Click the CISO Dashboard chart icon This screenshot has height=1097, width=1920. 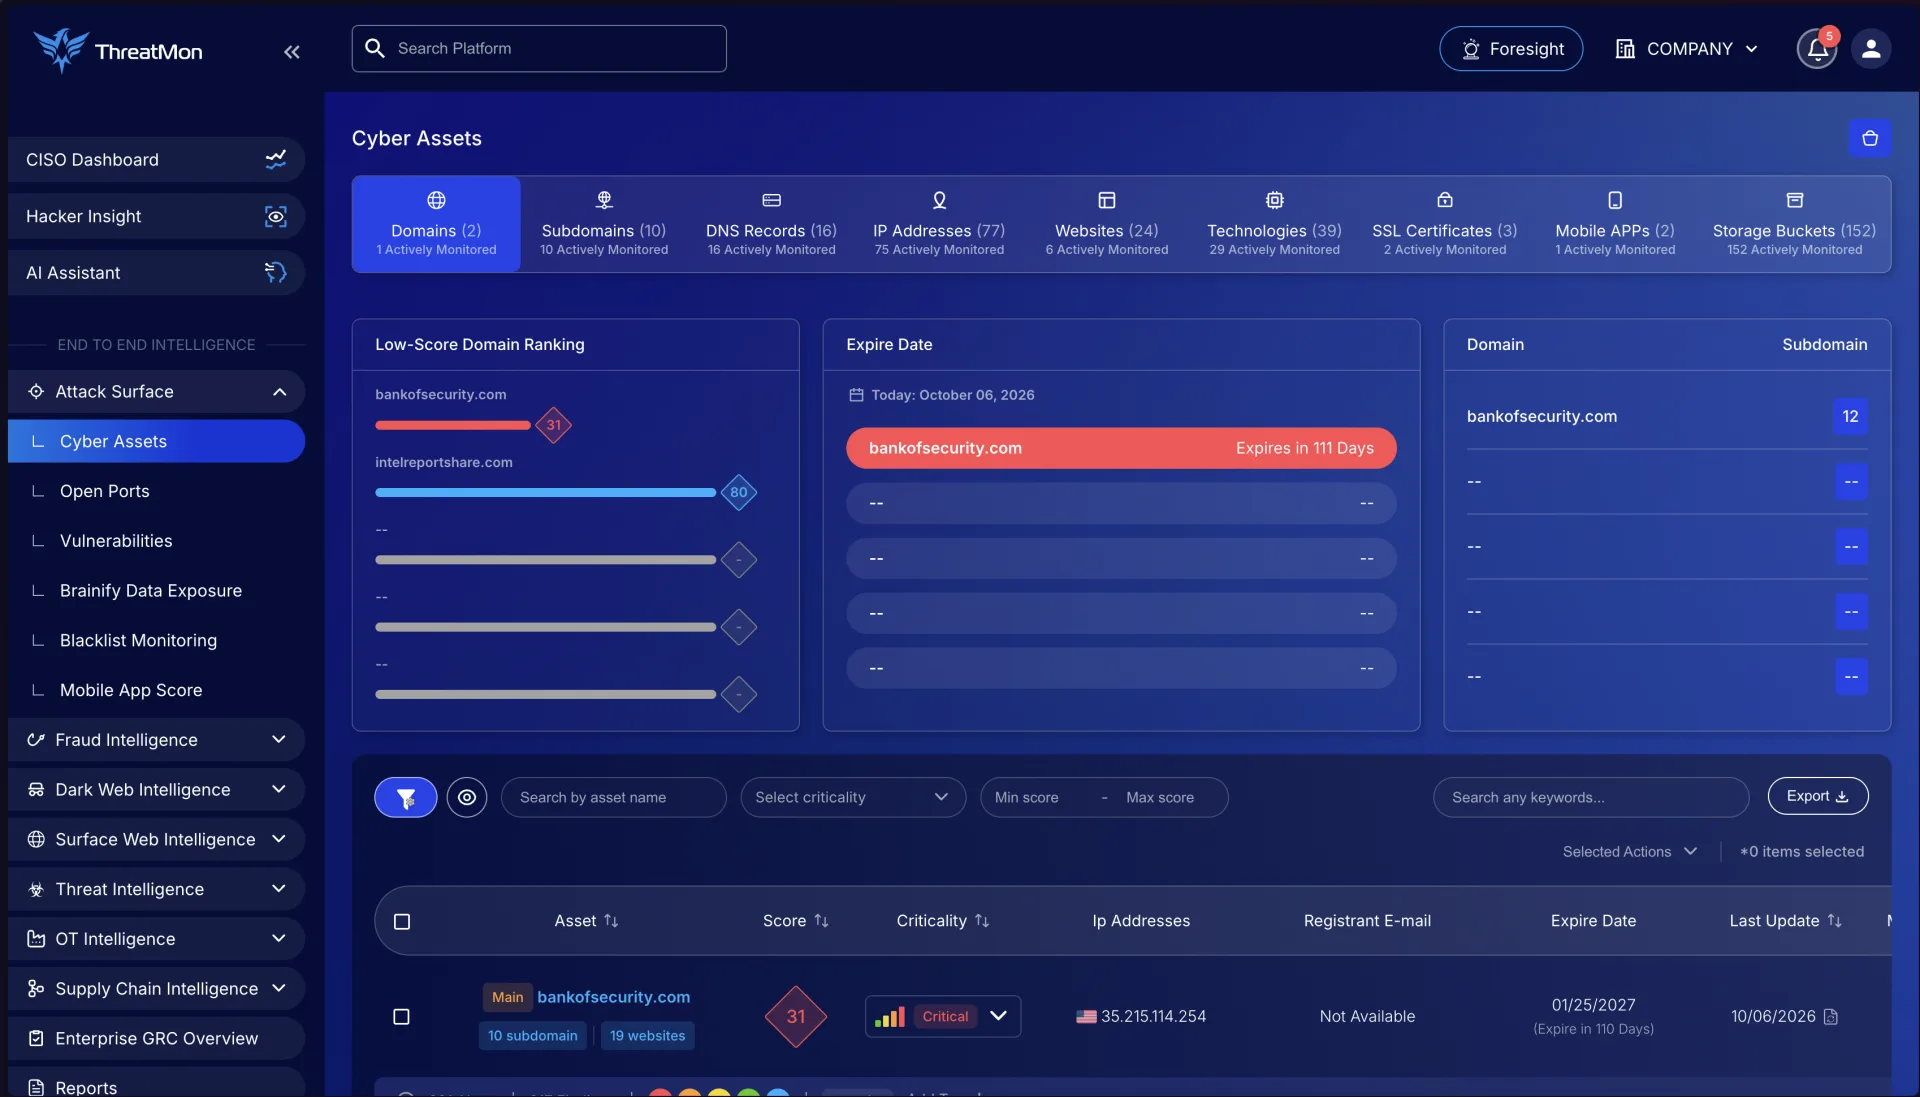pyautogui.click(x=275, y=159)
